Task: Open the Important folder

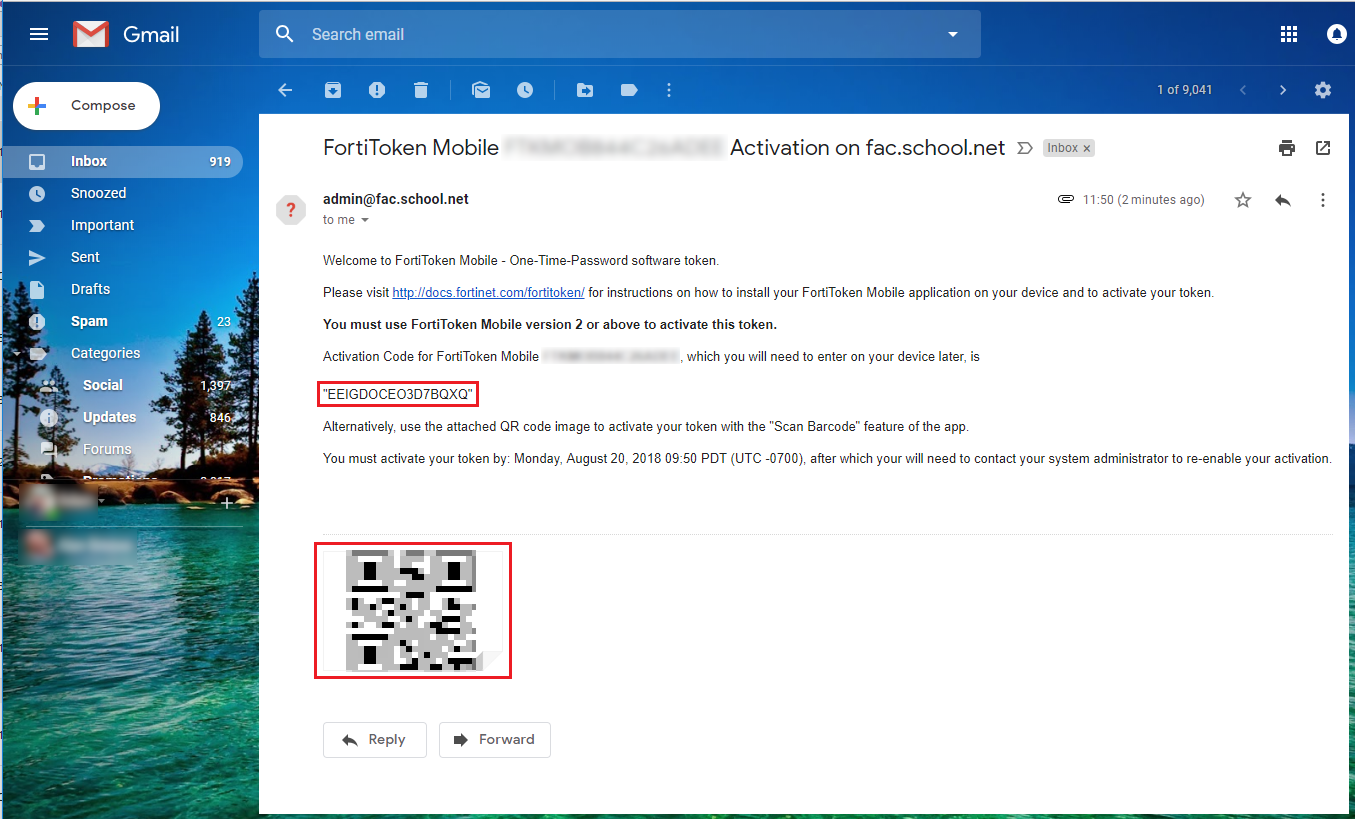Action: [x=122, y=225]
